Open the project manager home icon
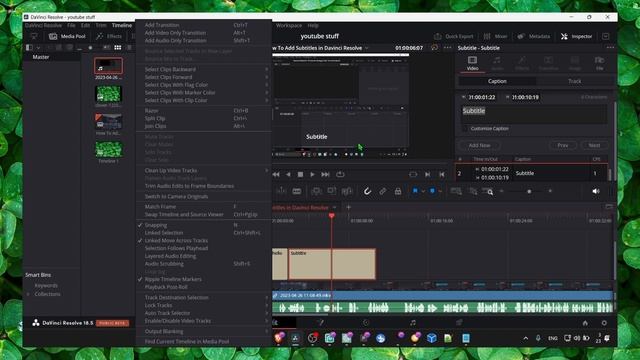Viewport: 640px width, 360px height. (585, 323)
